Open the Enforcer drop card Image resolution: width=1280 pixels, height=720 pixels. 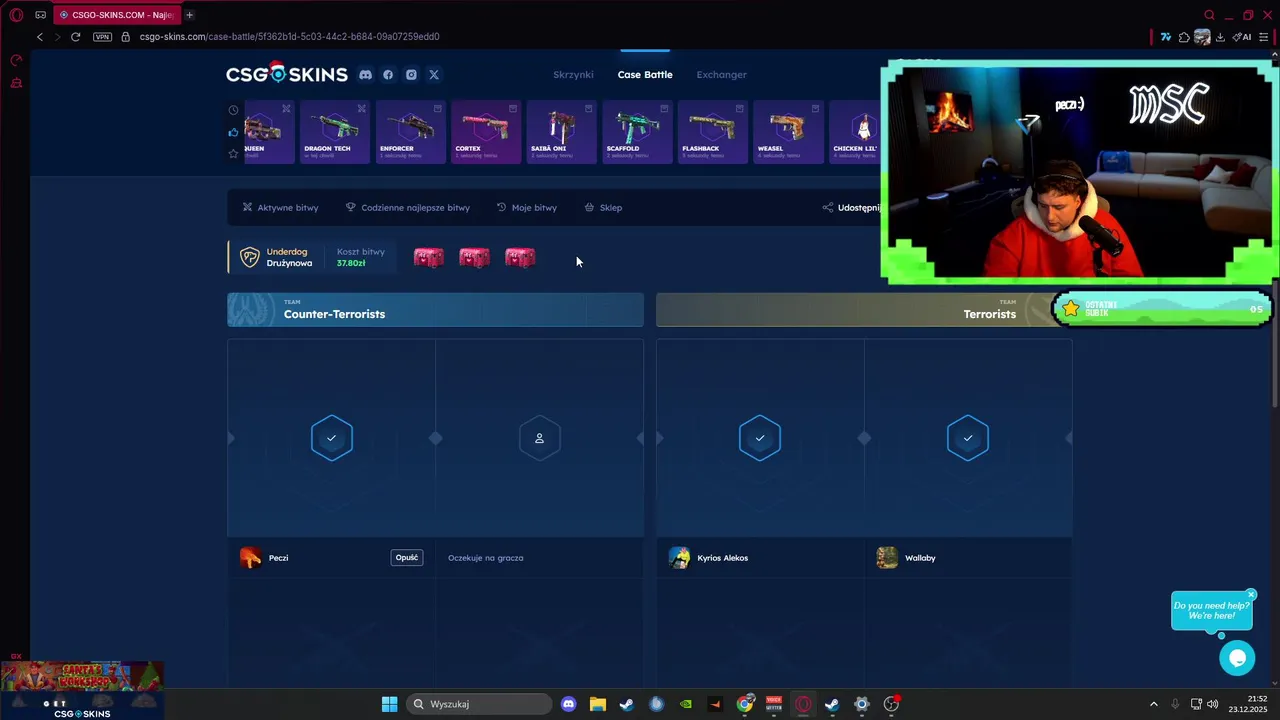[x=410, y=131]
